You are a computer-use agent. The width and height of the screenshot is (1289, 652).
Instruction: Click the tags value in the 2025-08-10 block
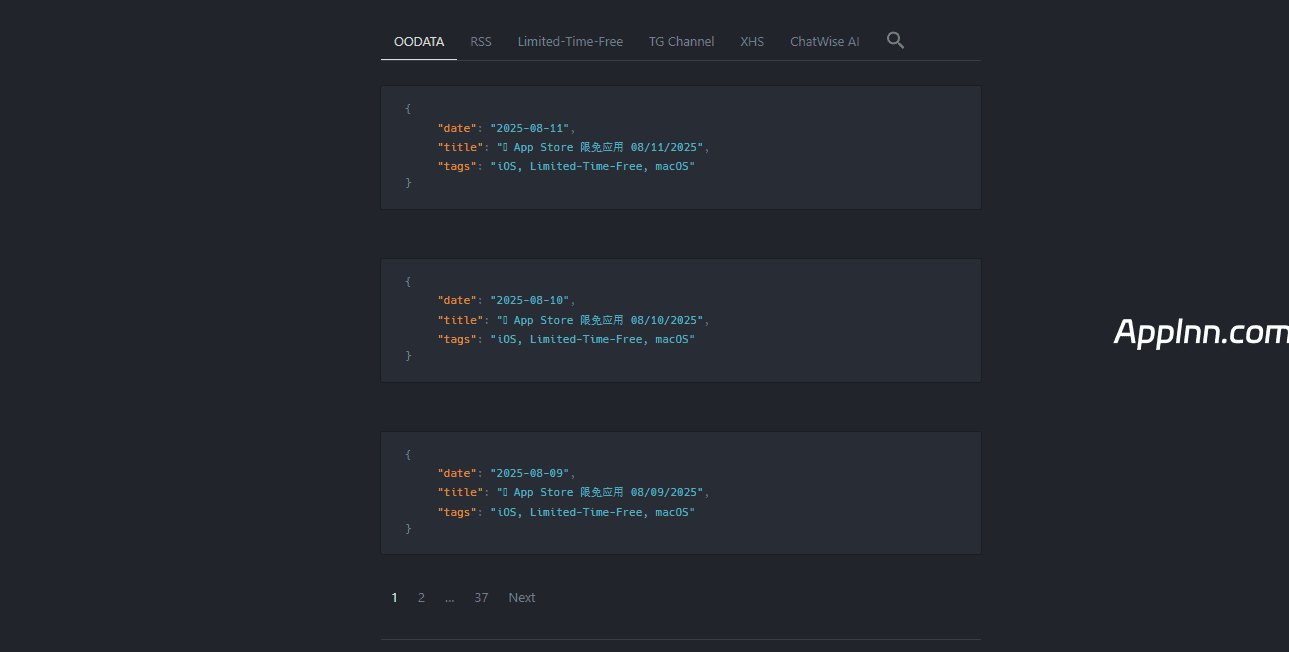click(x=592, y=339)
